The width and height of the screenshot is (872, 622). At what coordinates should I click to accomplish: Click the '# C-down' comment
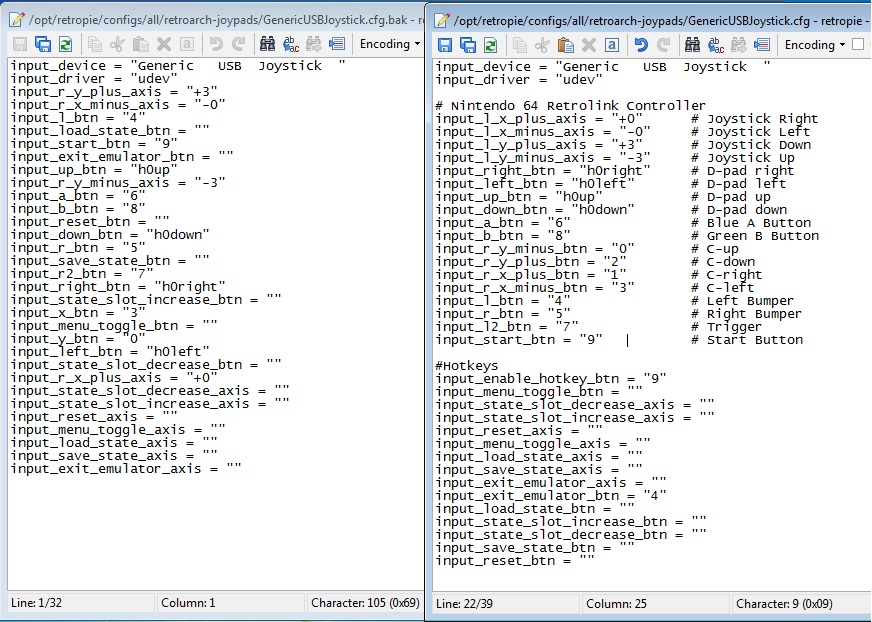723,261
